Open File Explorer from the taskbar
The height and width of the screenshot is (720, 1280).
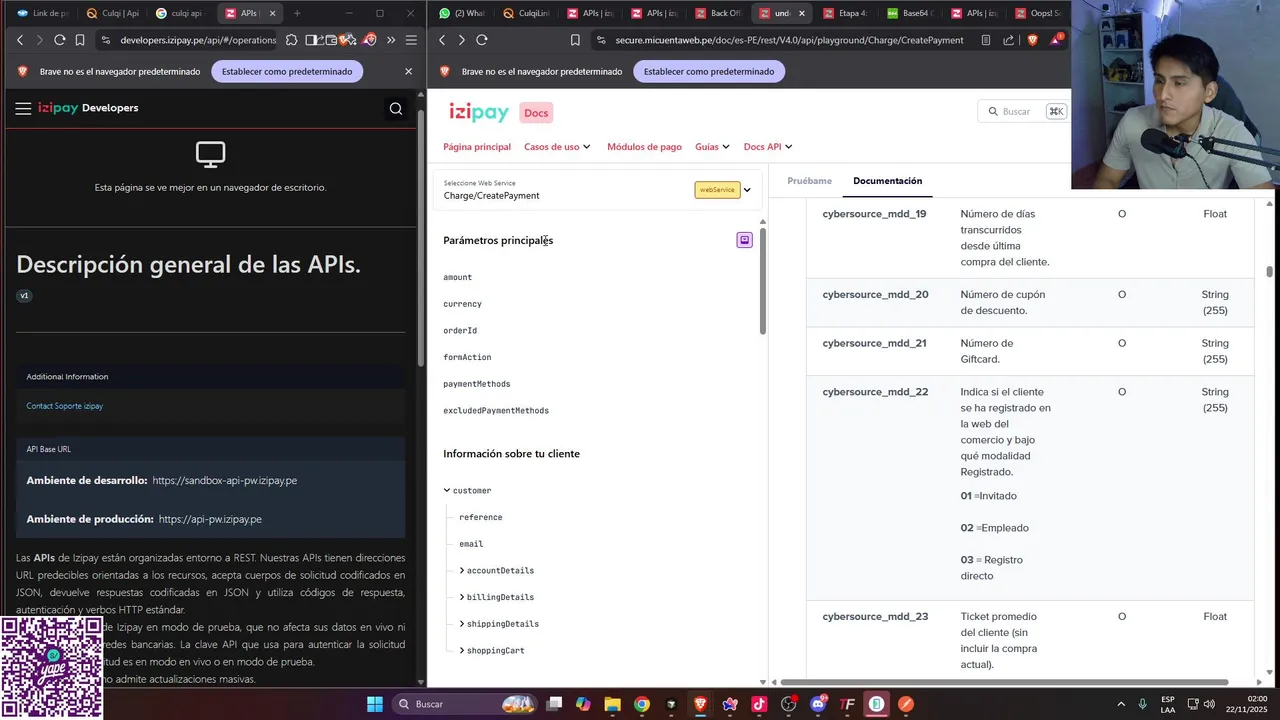pyautogui.click(x=612, y=704)
